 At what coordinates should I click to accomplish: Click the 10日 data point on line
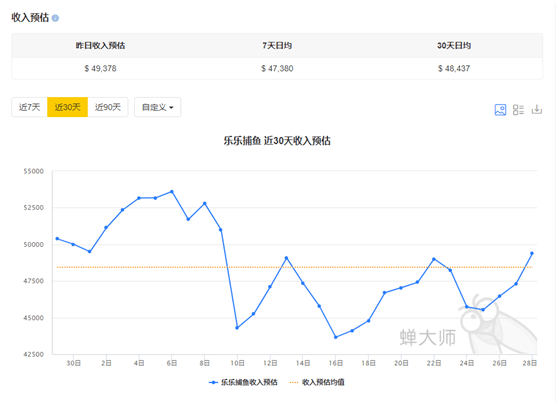[x=237, y=328]
